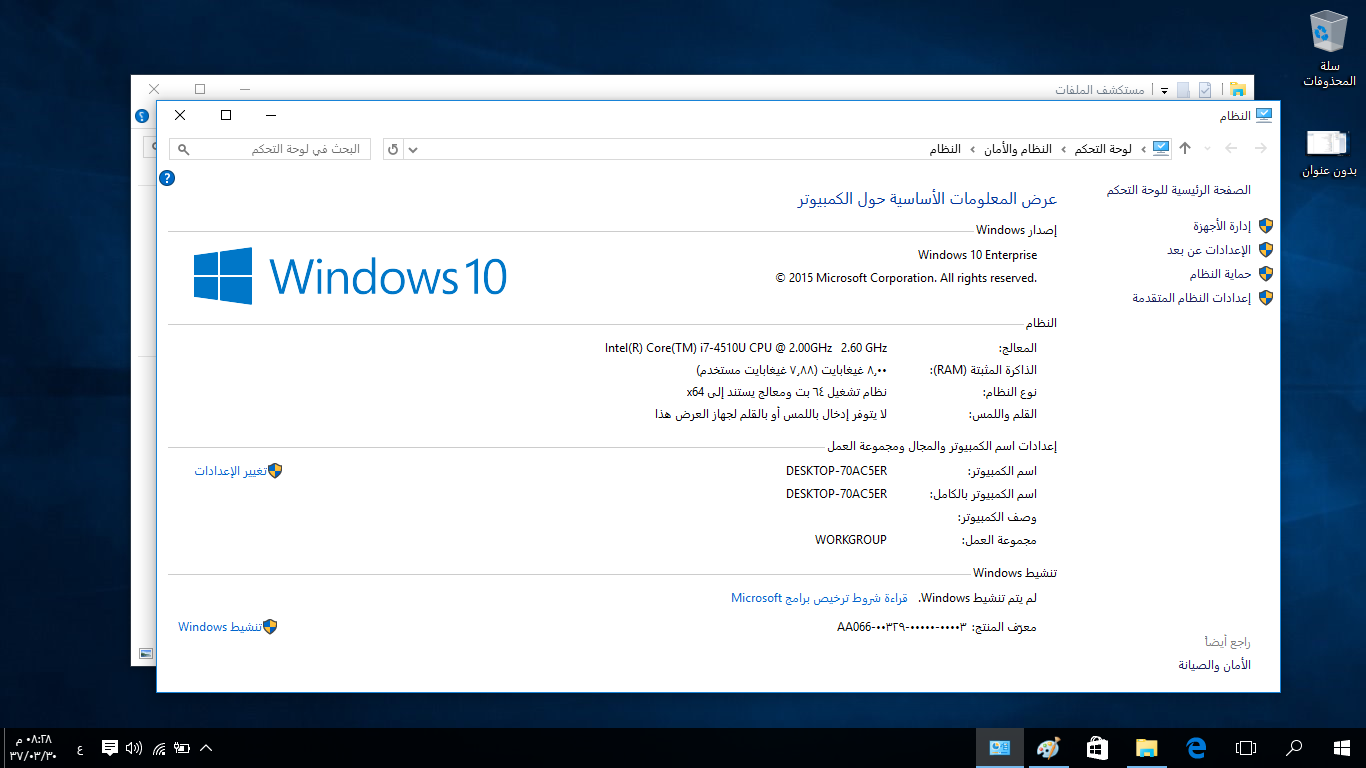Click the folder icon in File Explorer's title bar
This screenshot has height=768, width=1366.
pos(1237,90)
